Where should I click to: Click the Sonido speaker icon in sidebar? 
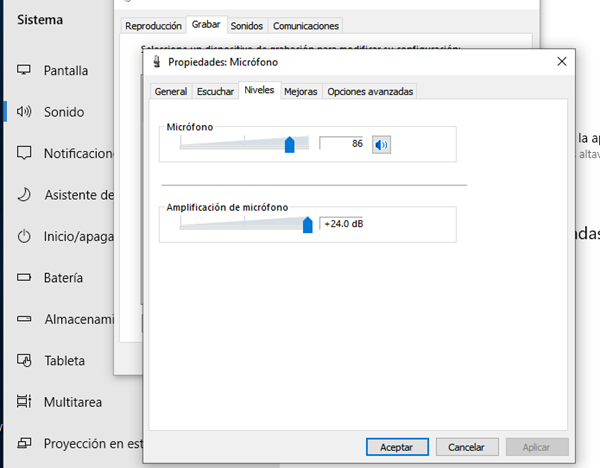point(24,111)
